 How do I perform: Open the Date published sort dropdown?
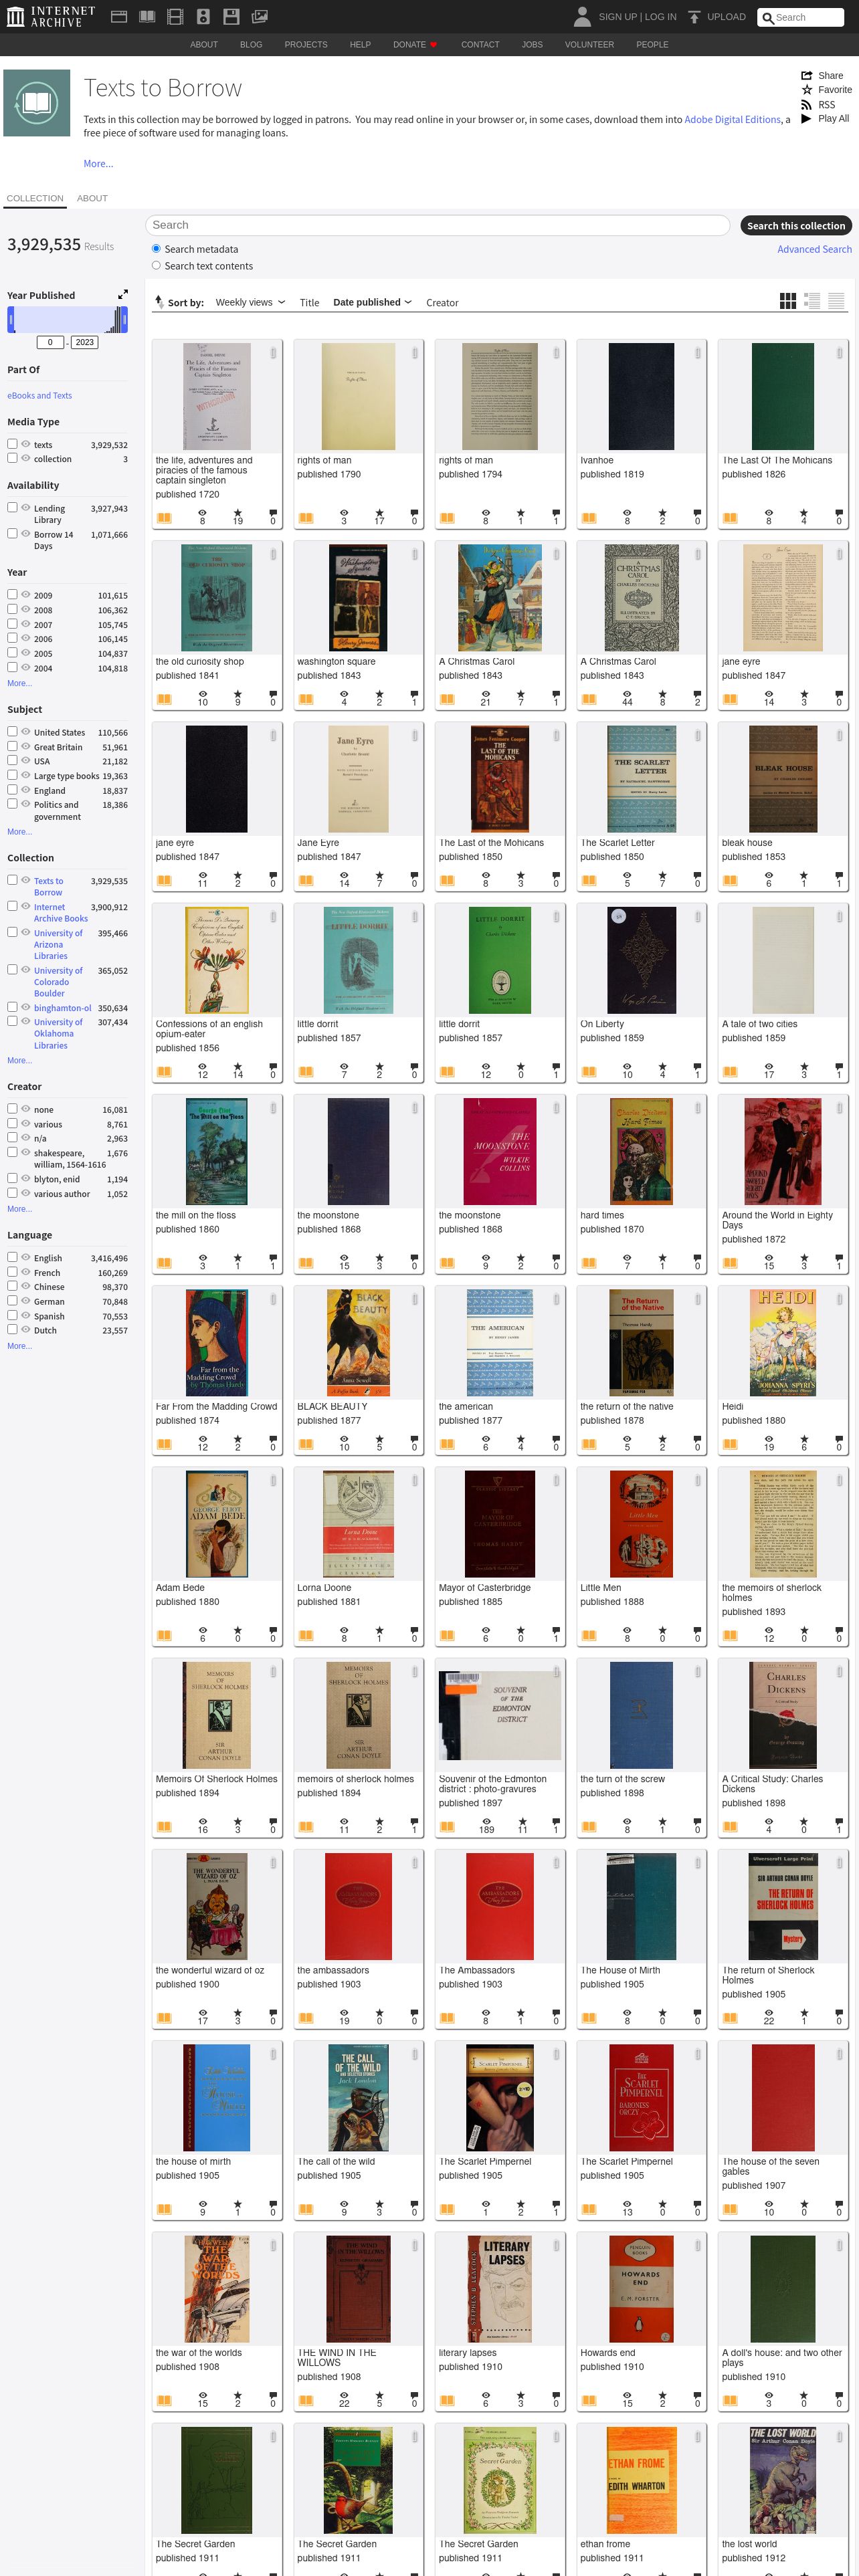click(373, 302)
